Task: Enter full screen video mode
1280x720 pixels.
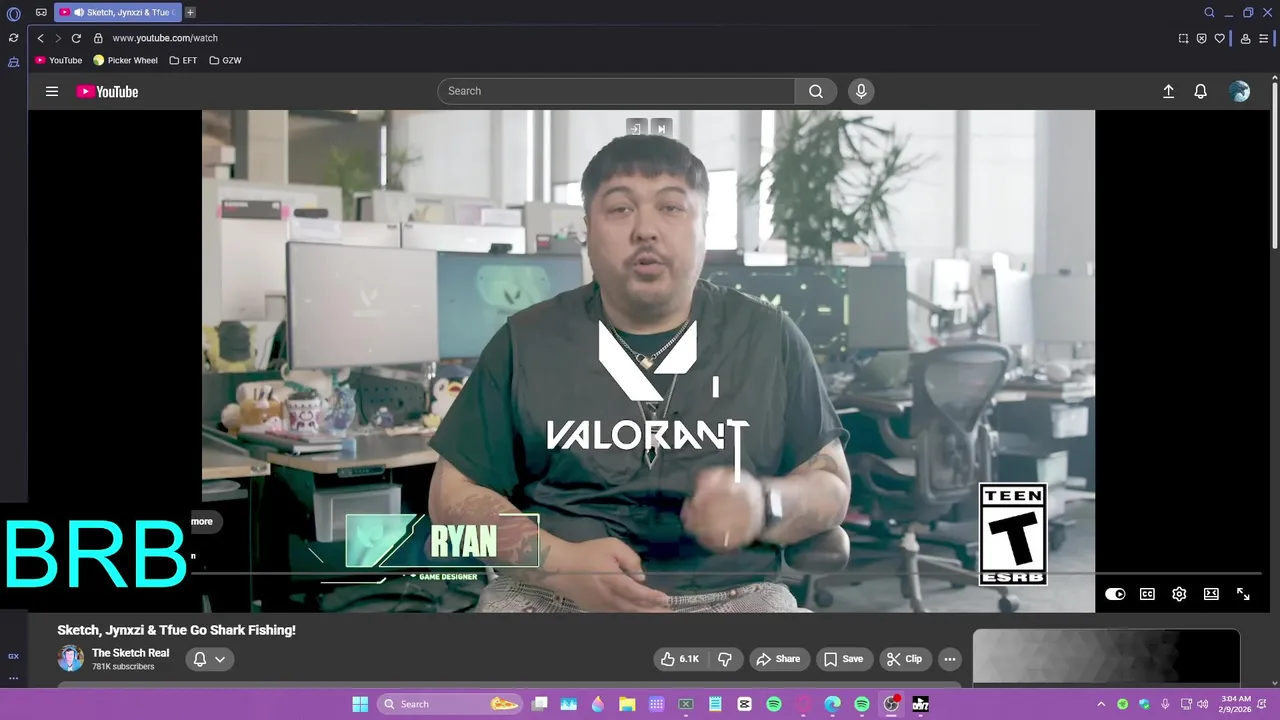Action: (x=1243, y=594)
